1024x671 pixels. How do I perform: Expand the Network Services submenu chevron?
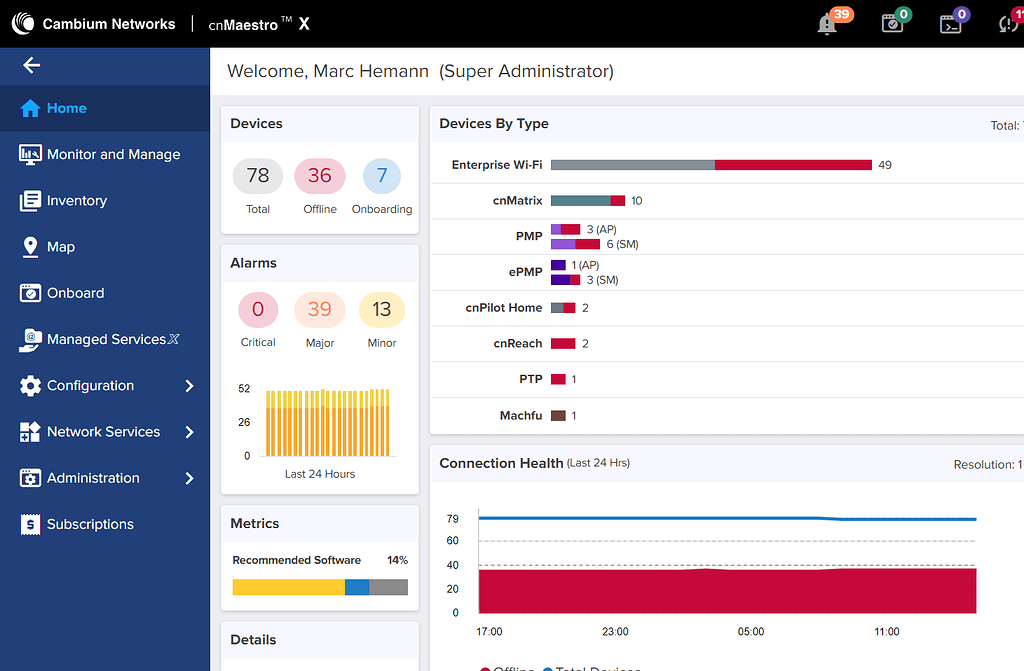point(189,432)
